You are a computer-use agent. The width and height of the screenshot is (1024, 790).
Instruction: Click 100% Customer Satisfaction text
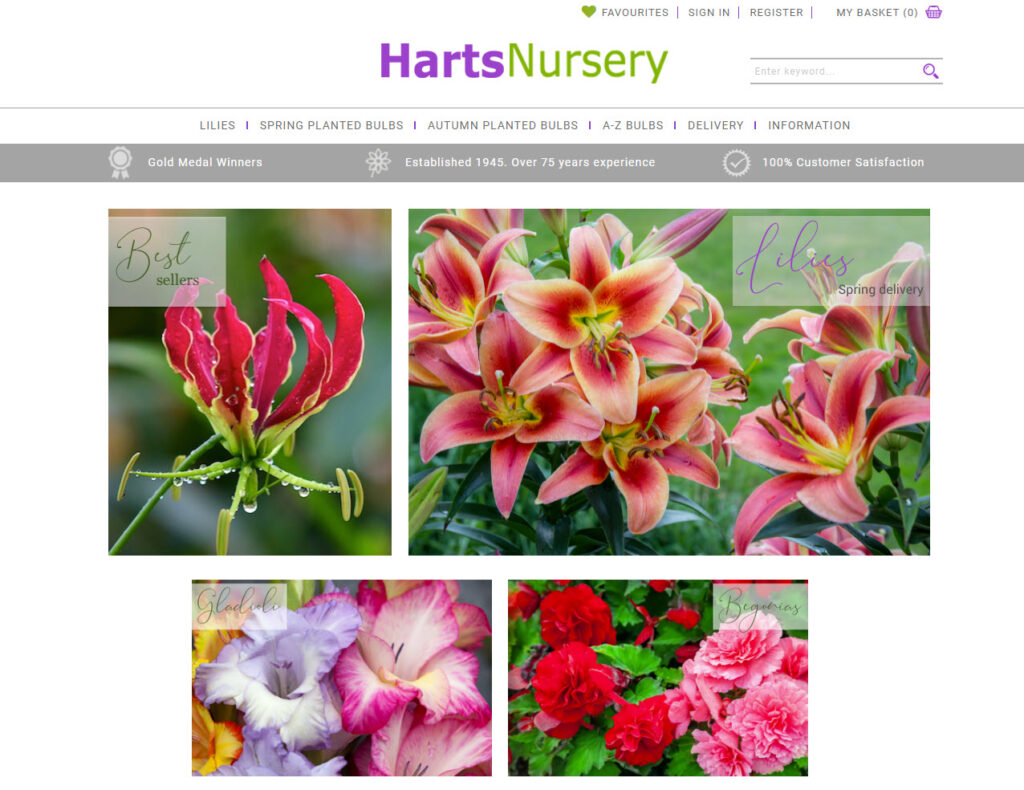pos(843,162)
